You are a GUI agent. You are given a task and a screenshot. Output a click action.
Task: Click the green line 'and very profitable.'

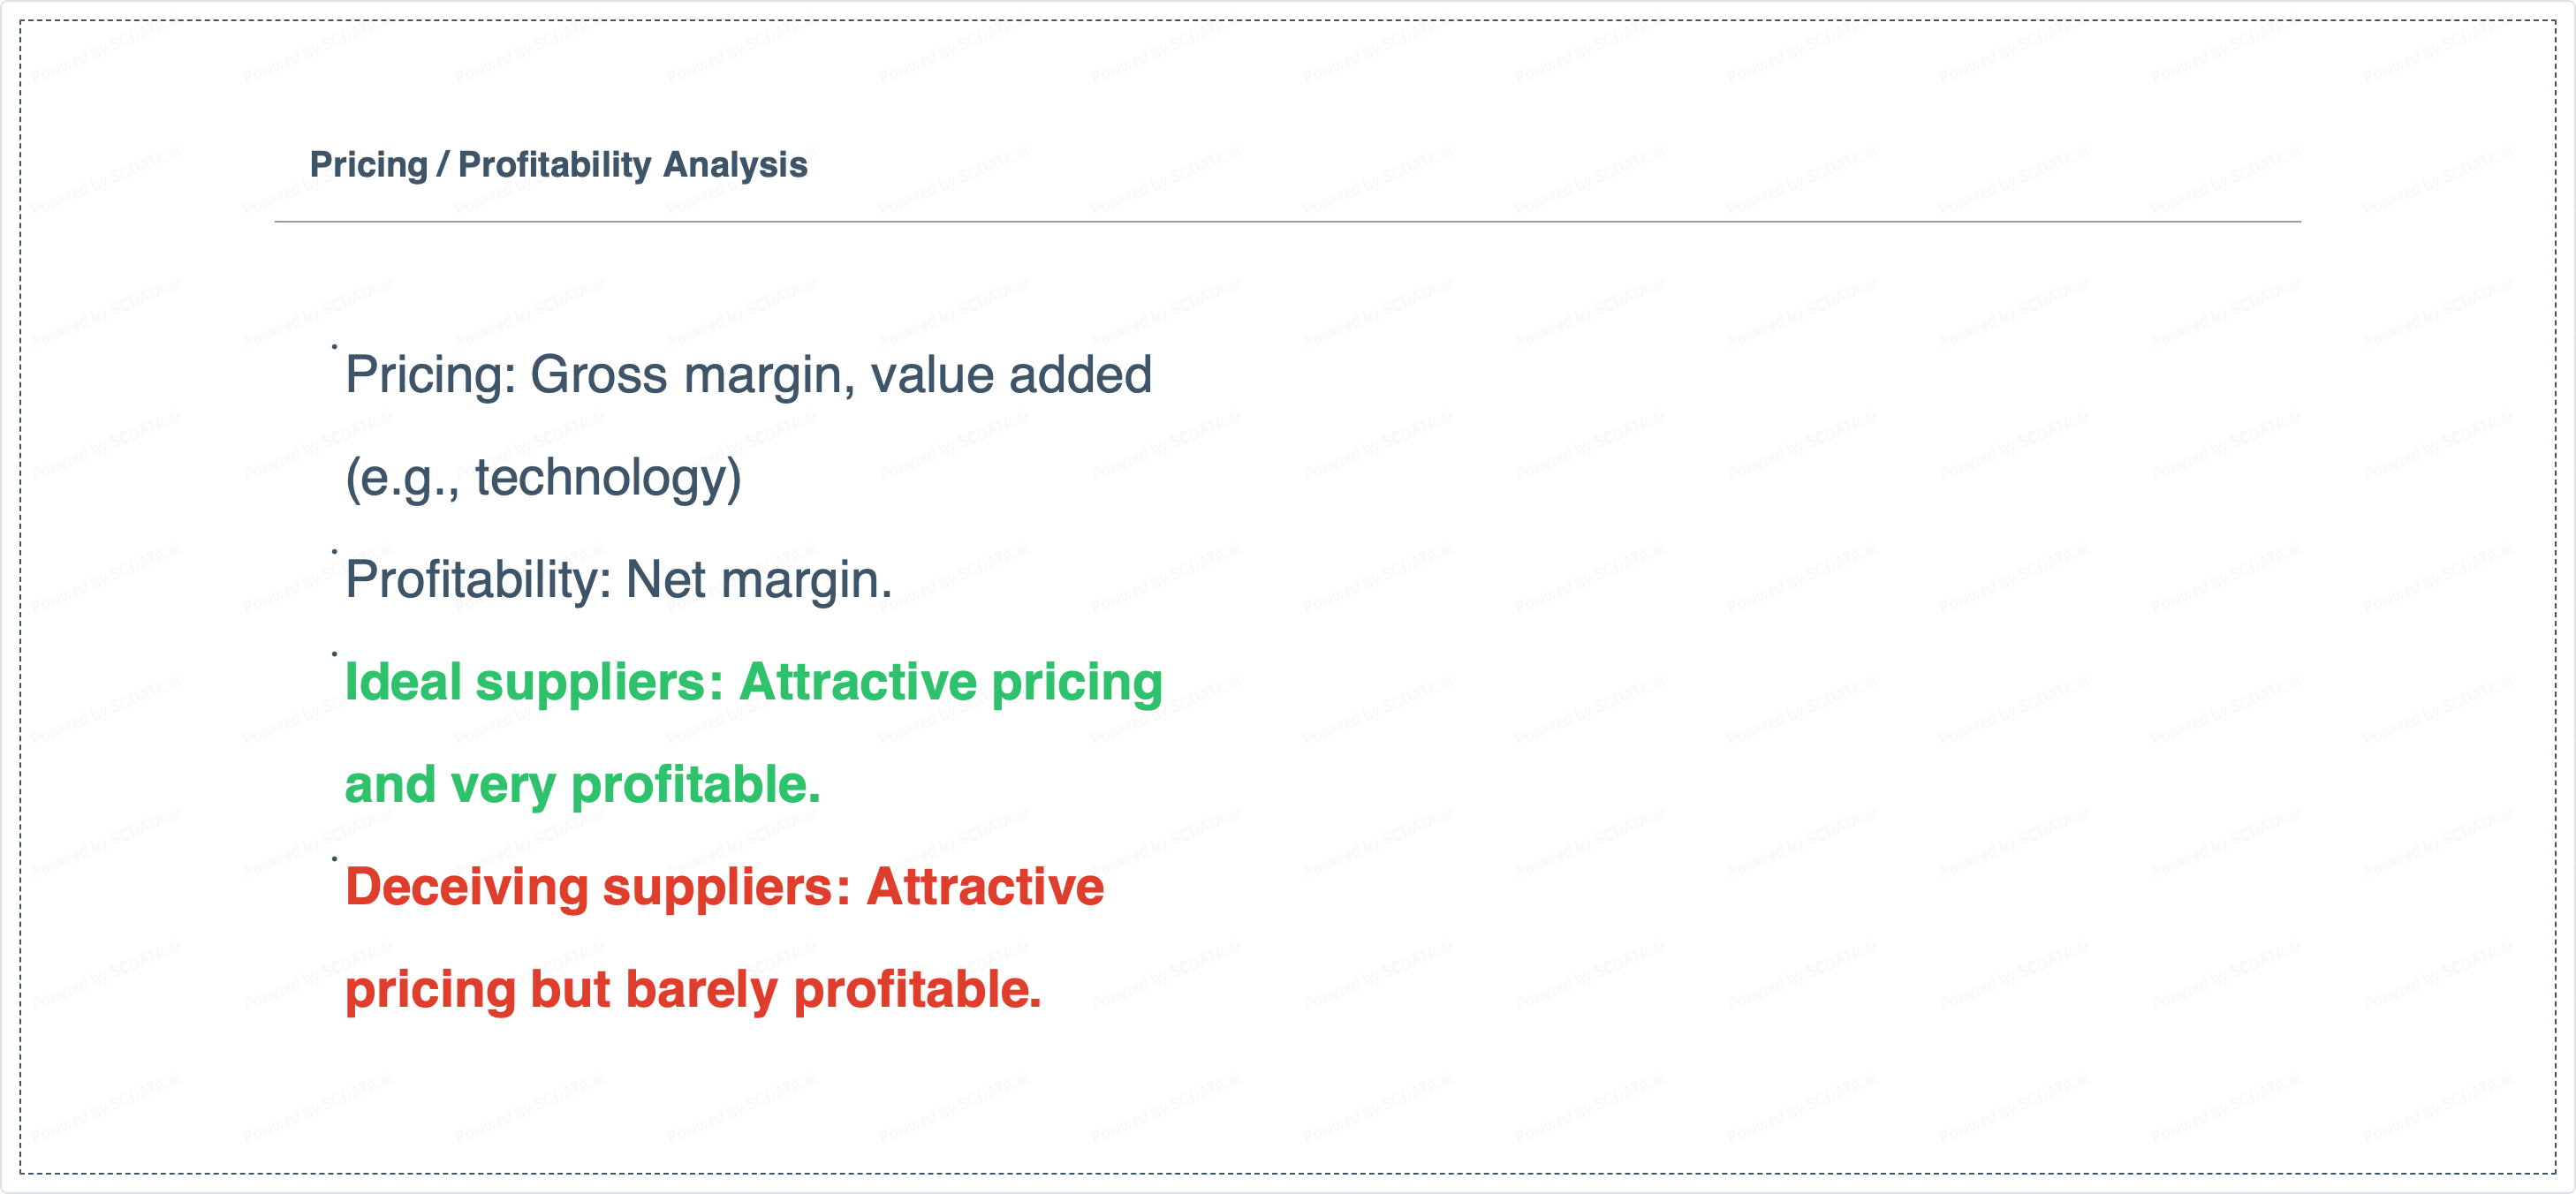pyautogui.click(x=582, y=785)
